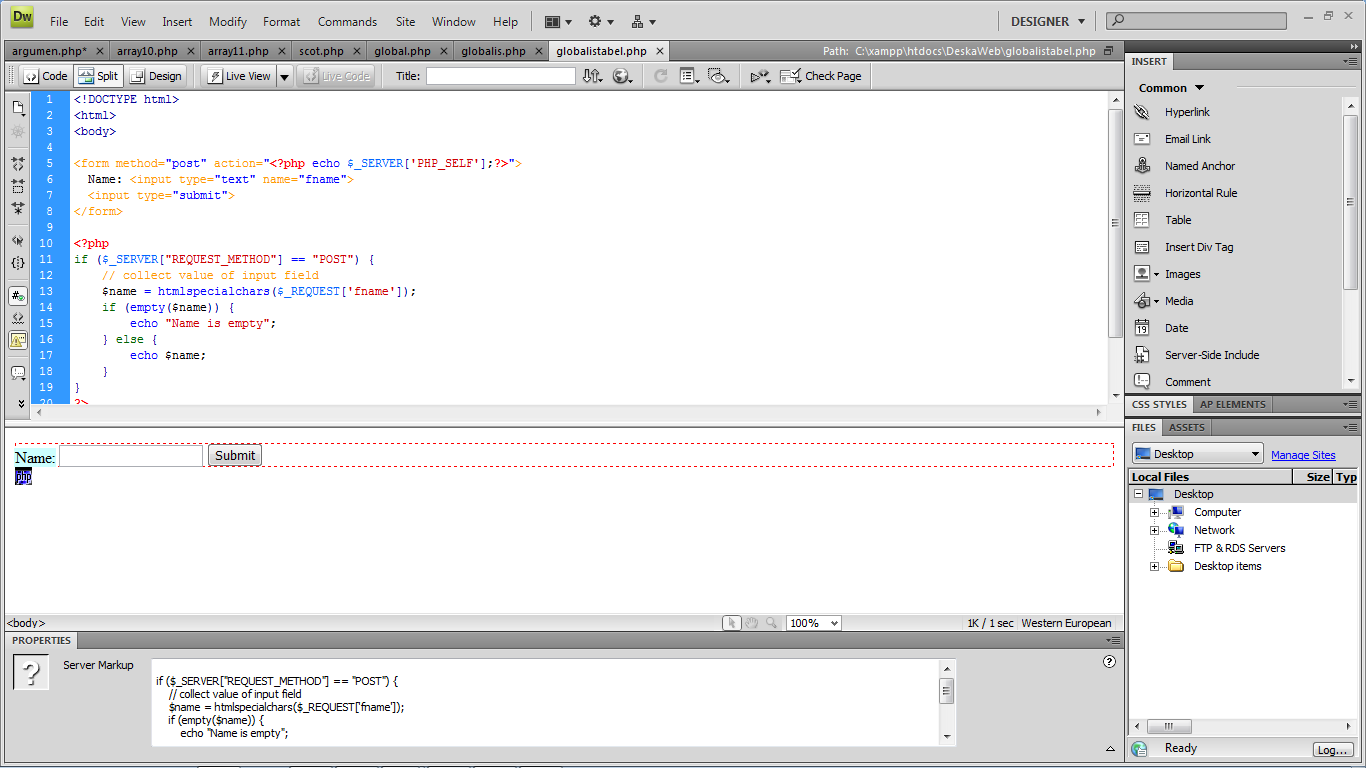The height and width of the screenshot is (768, 1366).
Task: Switch to scot.php tab
Action: coord(321,51)
